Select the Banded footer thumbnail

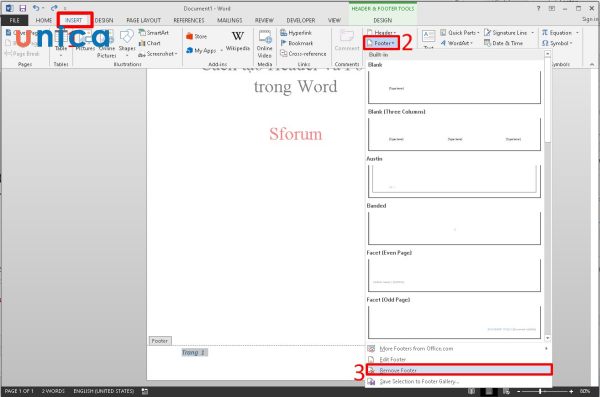pos(454,228)
